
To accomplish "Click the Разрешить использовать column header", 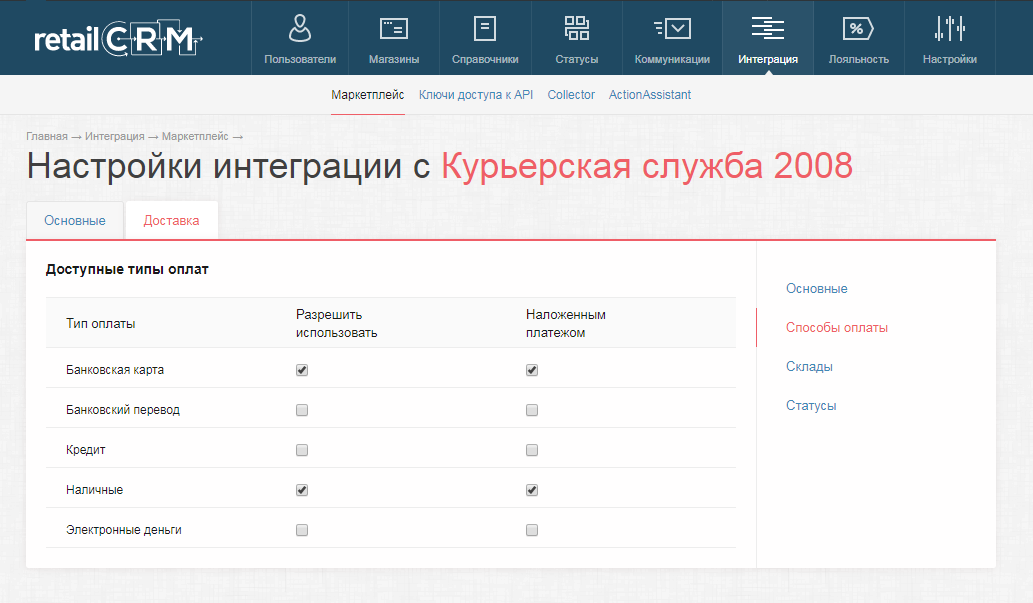I will [336, 324].
